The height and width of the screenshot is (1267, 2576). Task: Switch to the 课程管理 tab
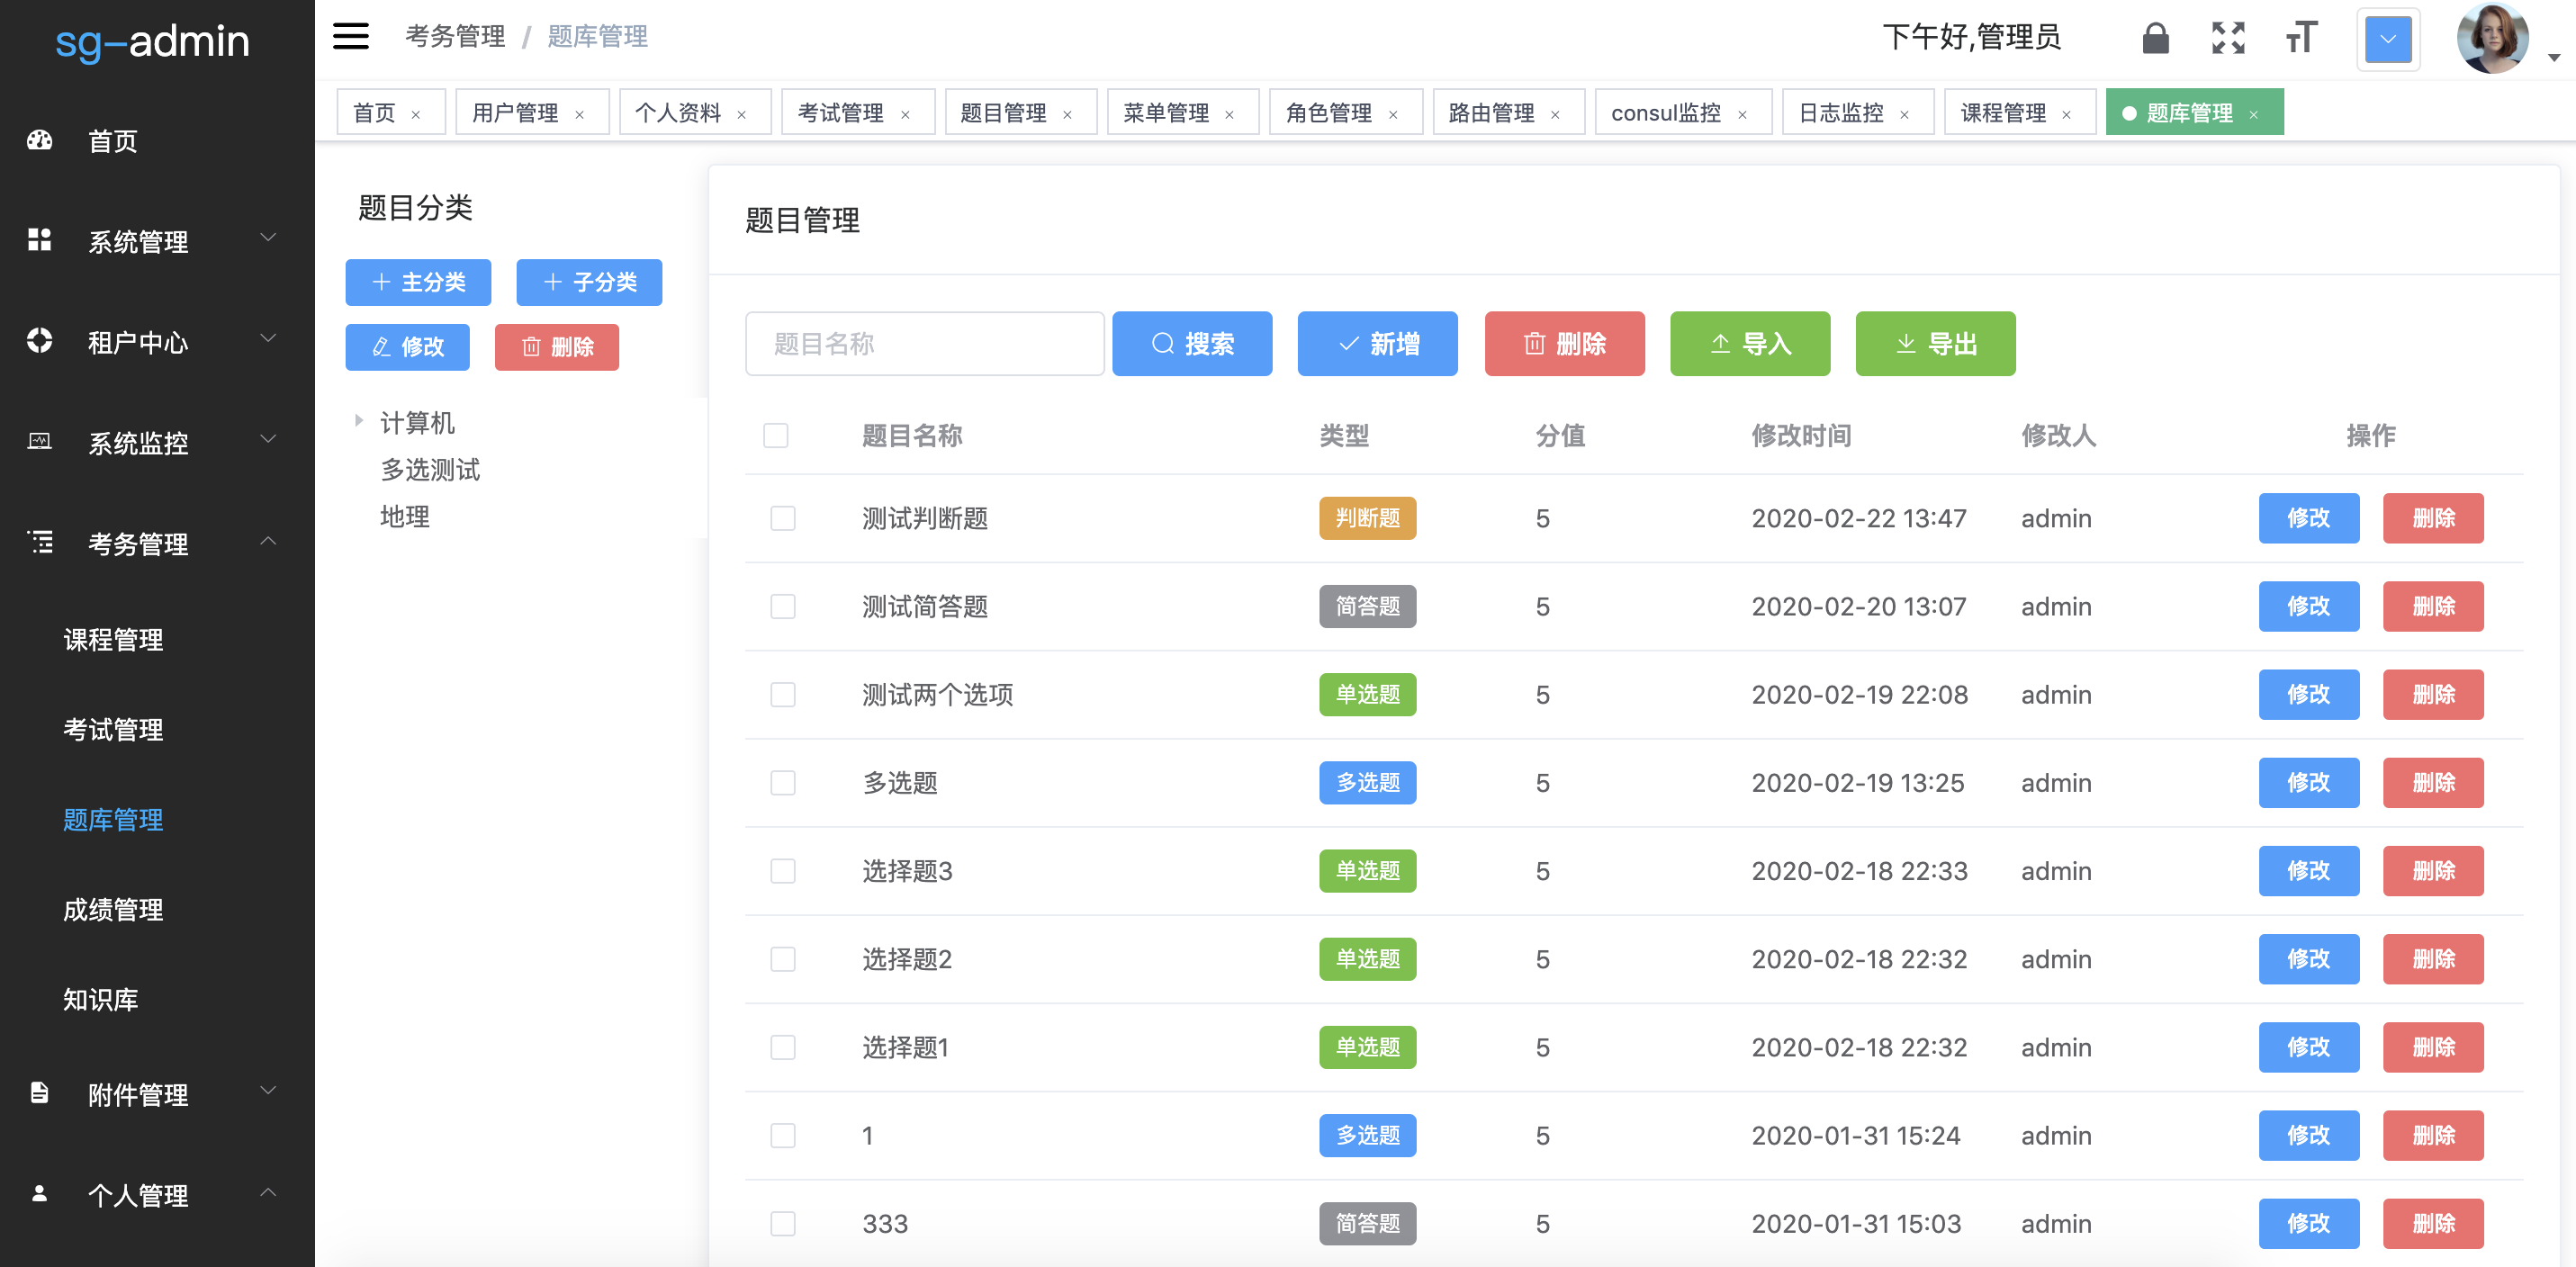pos(2003,113)
